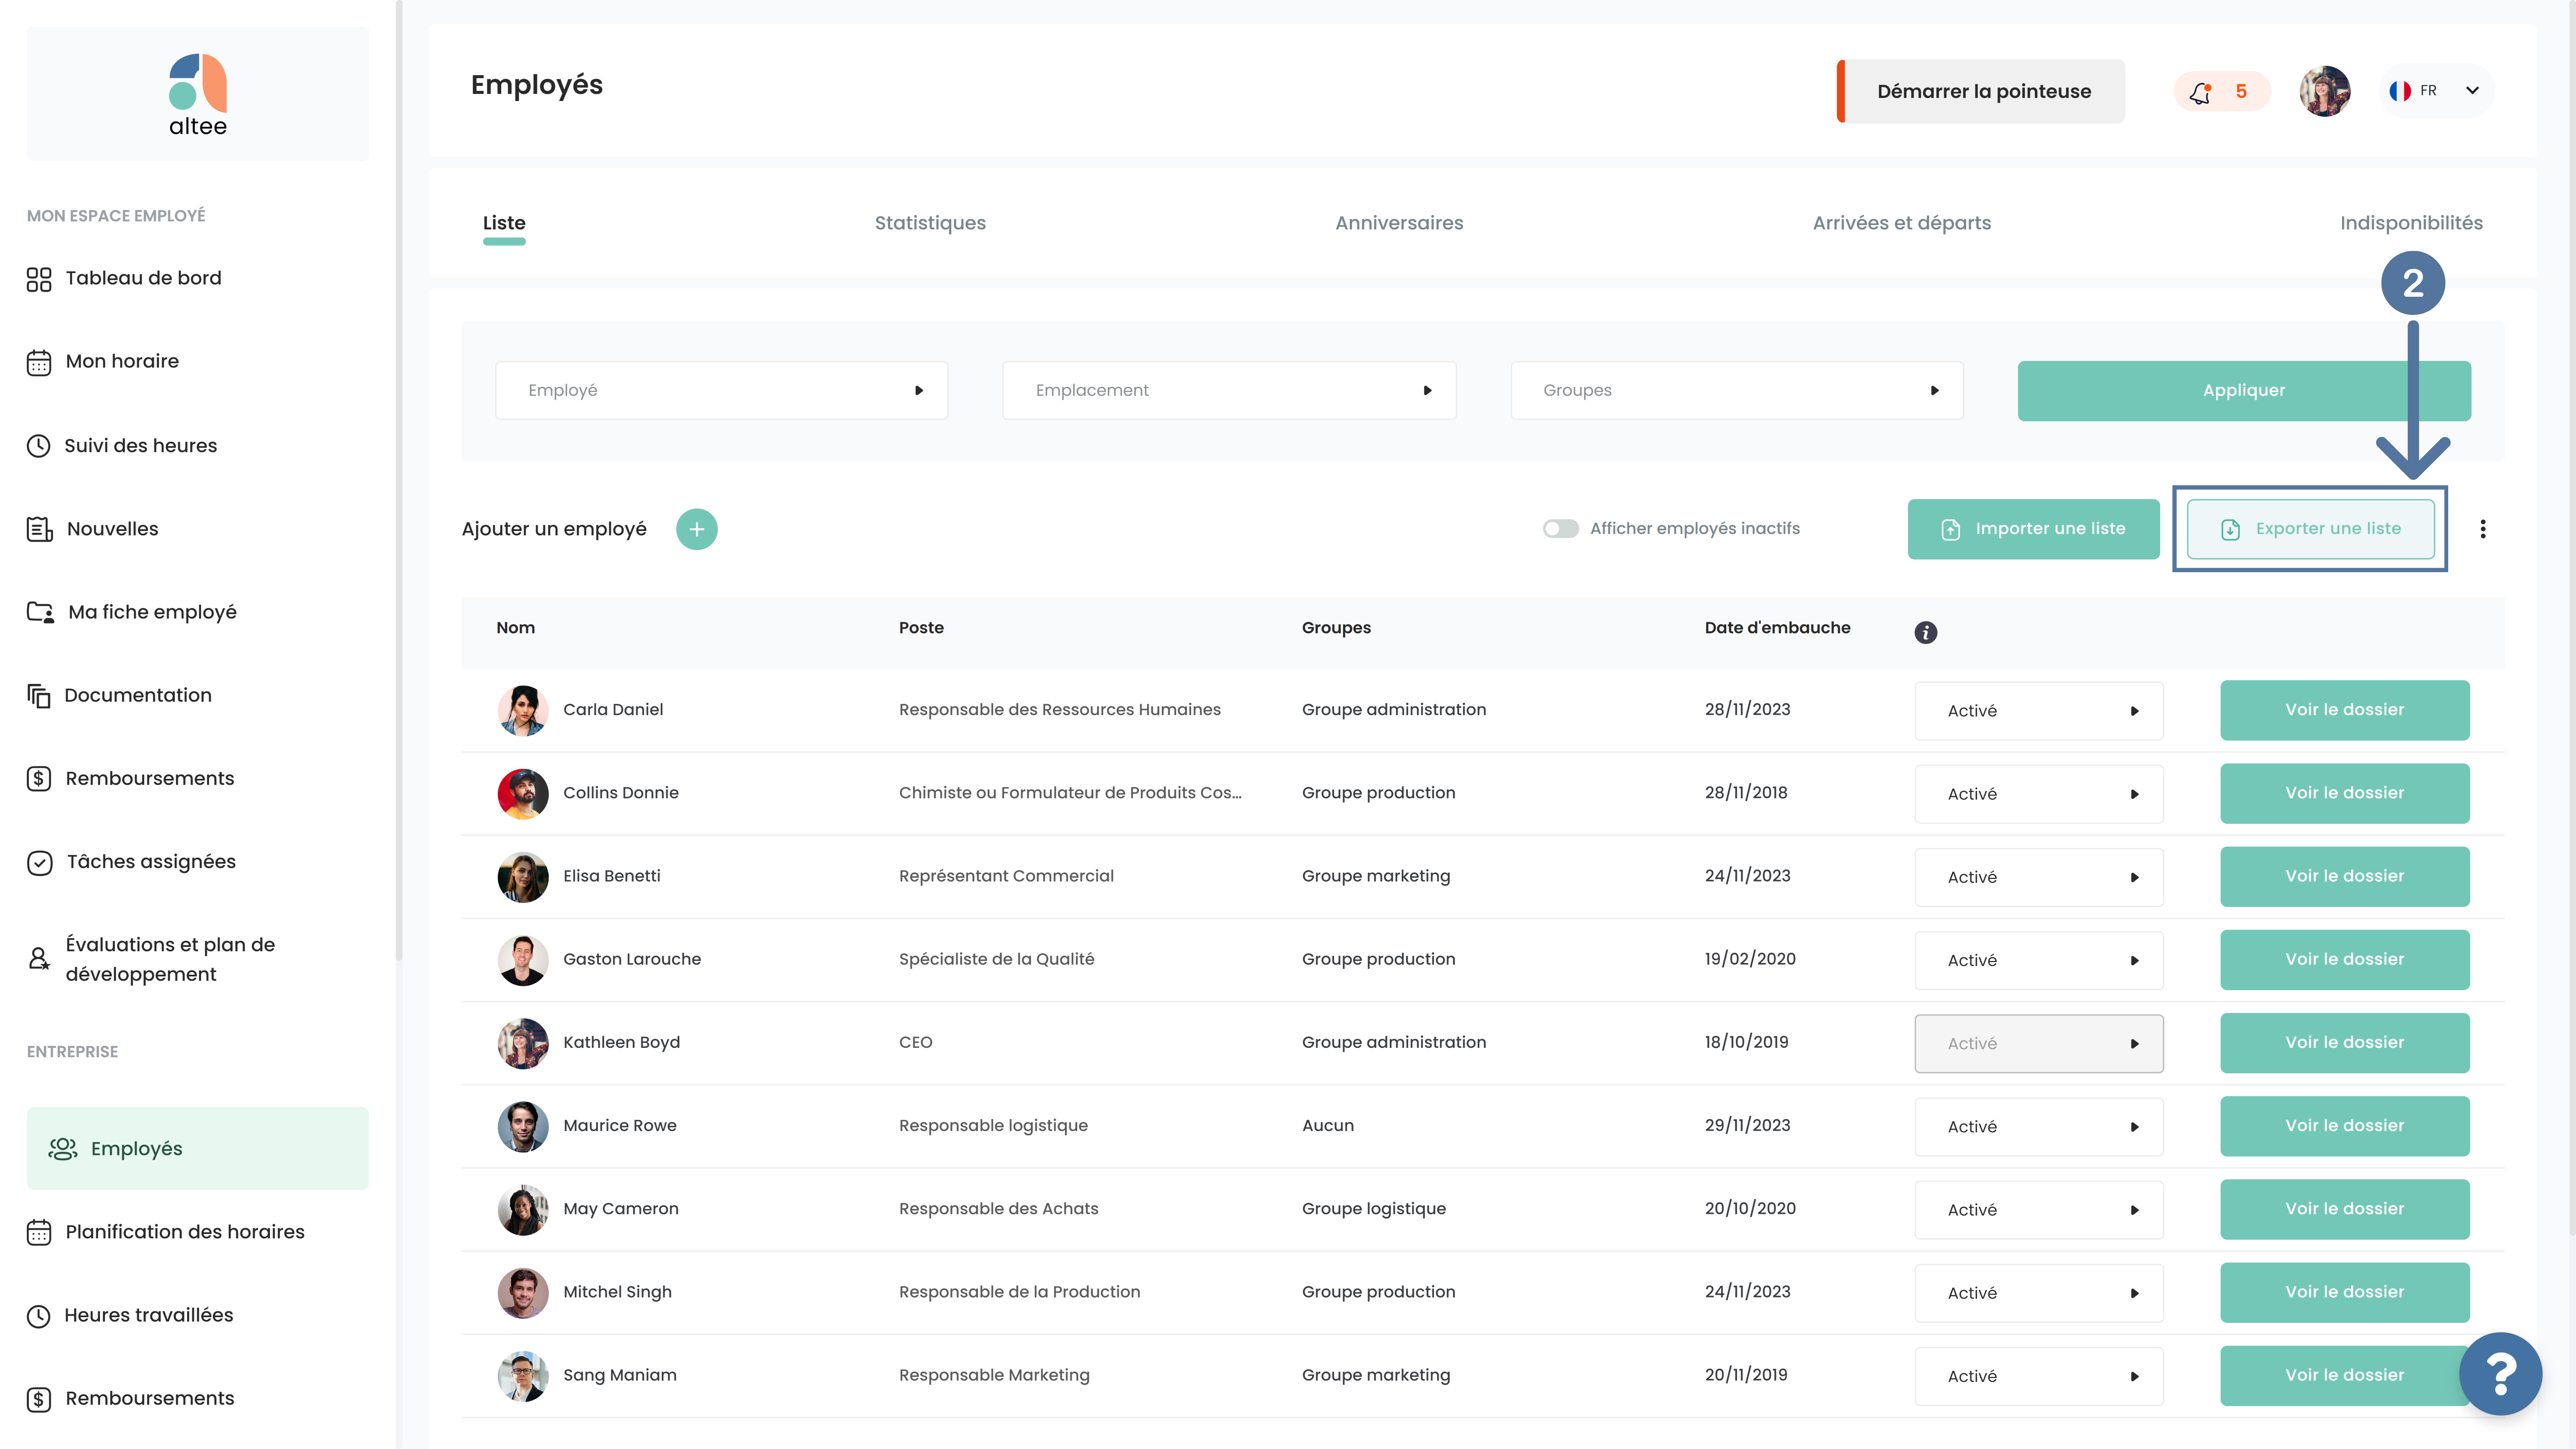This screenshot has width=2576, height=1449.
Task: Open the Mon horaire calendar icon
Action: click(39, 362)
